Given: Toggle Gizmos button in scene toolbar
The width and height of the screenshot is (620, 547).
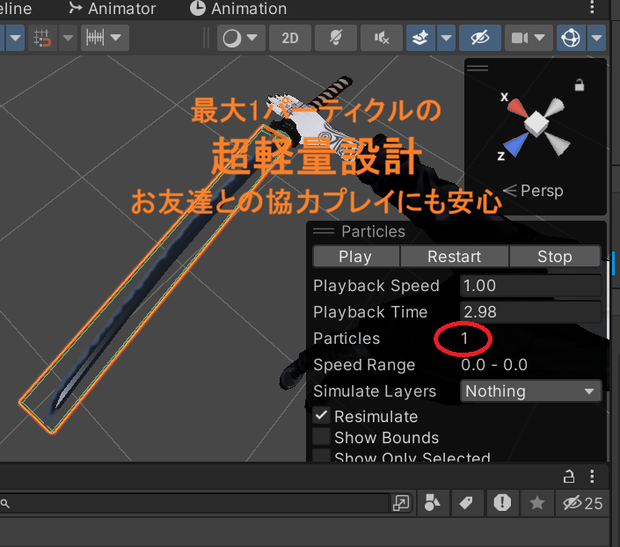Looking at the screenshot, I should [x=571, y=38].
